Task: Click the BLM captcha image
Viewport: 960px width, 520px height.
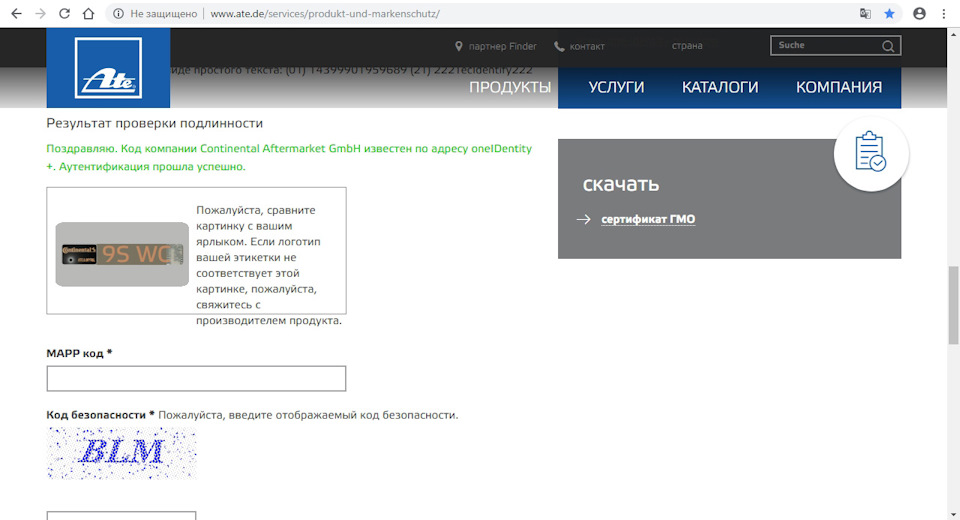Action: point(121,453)
